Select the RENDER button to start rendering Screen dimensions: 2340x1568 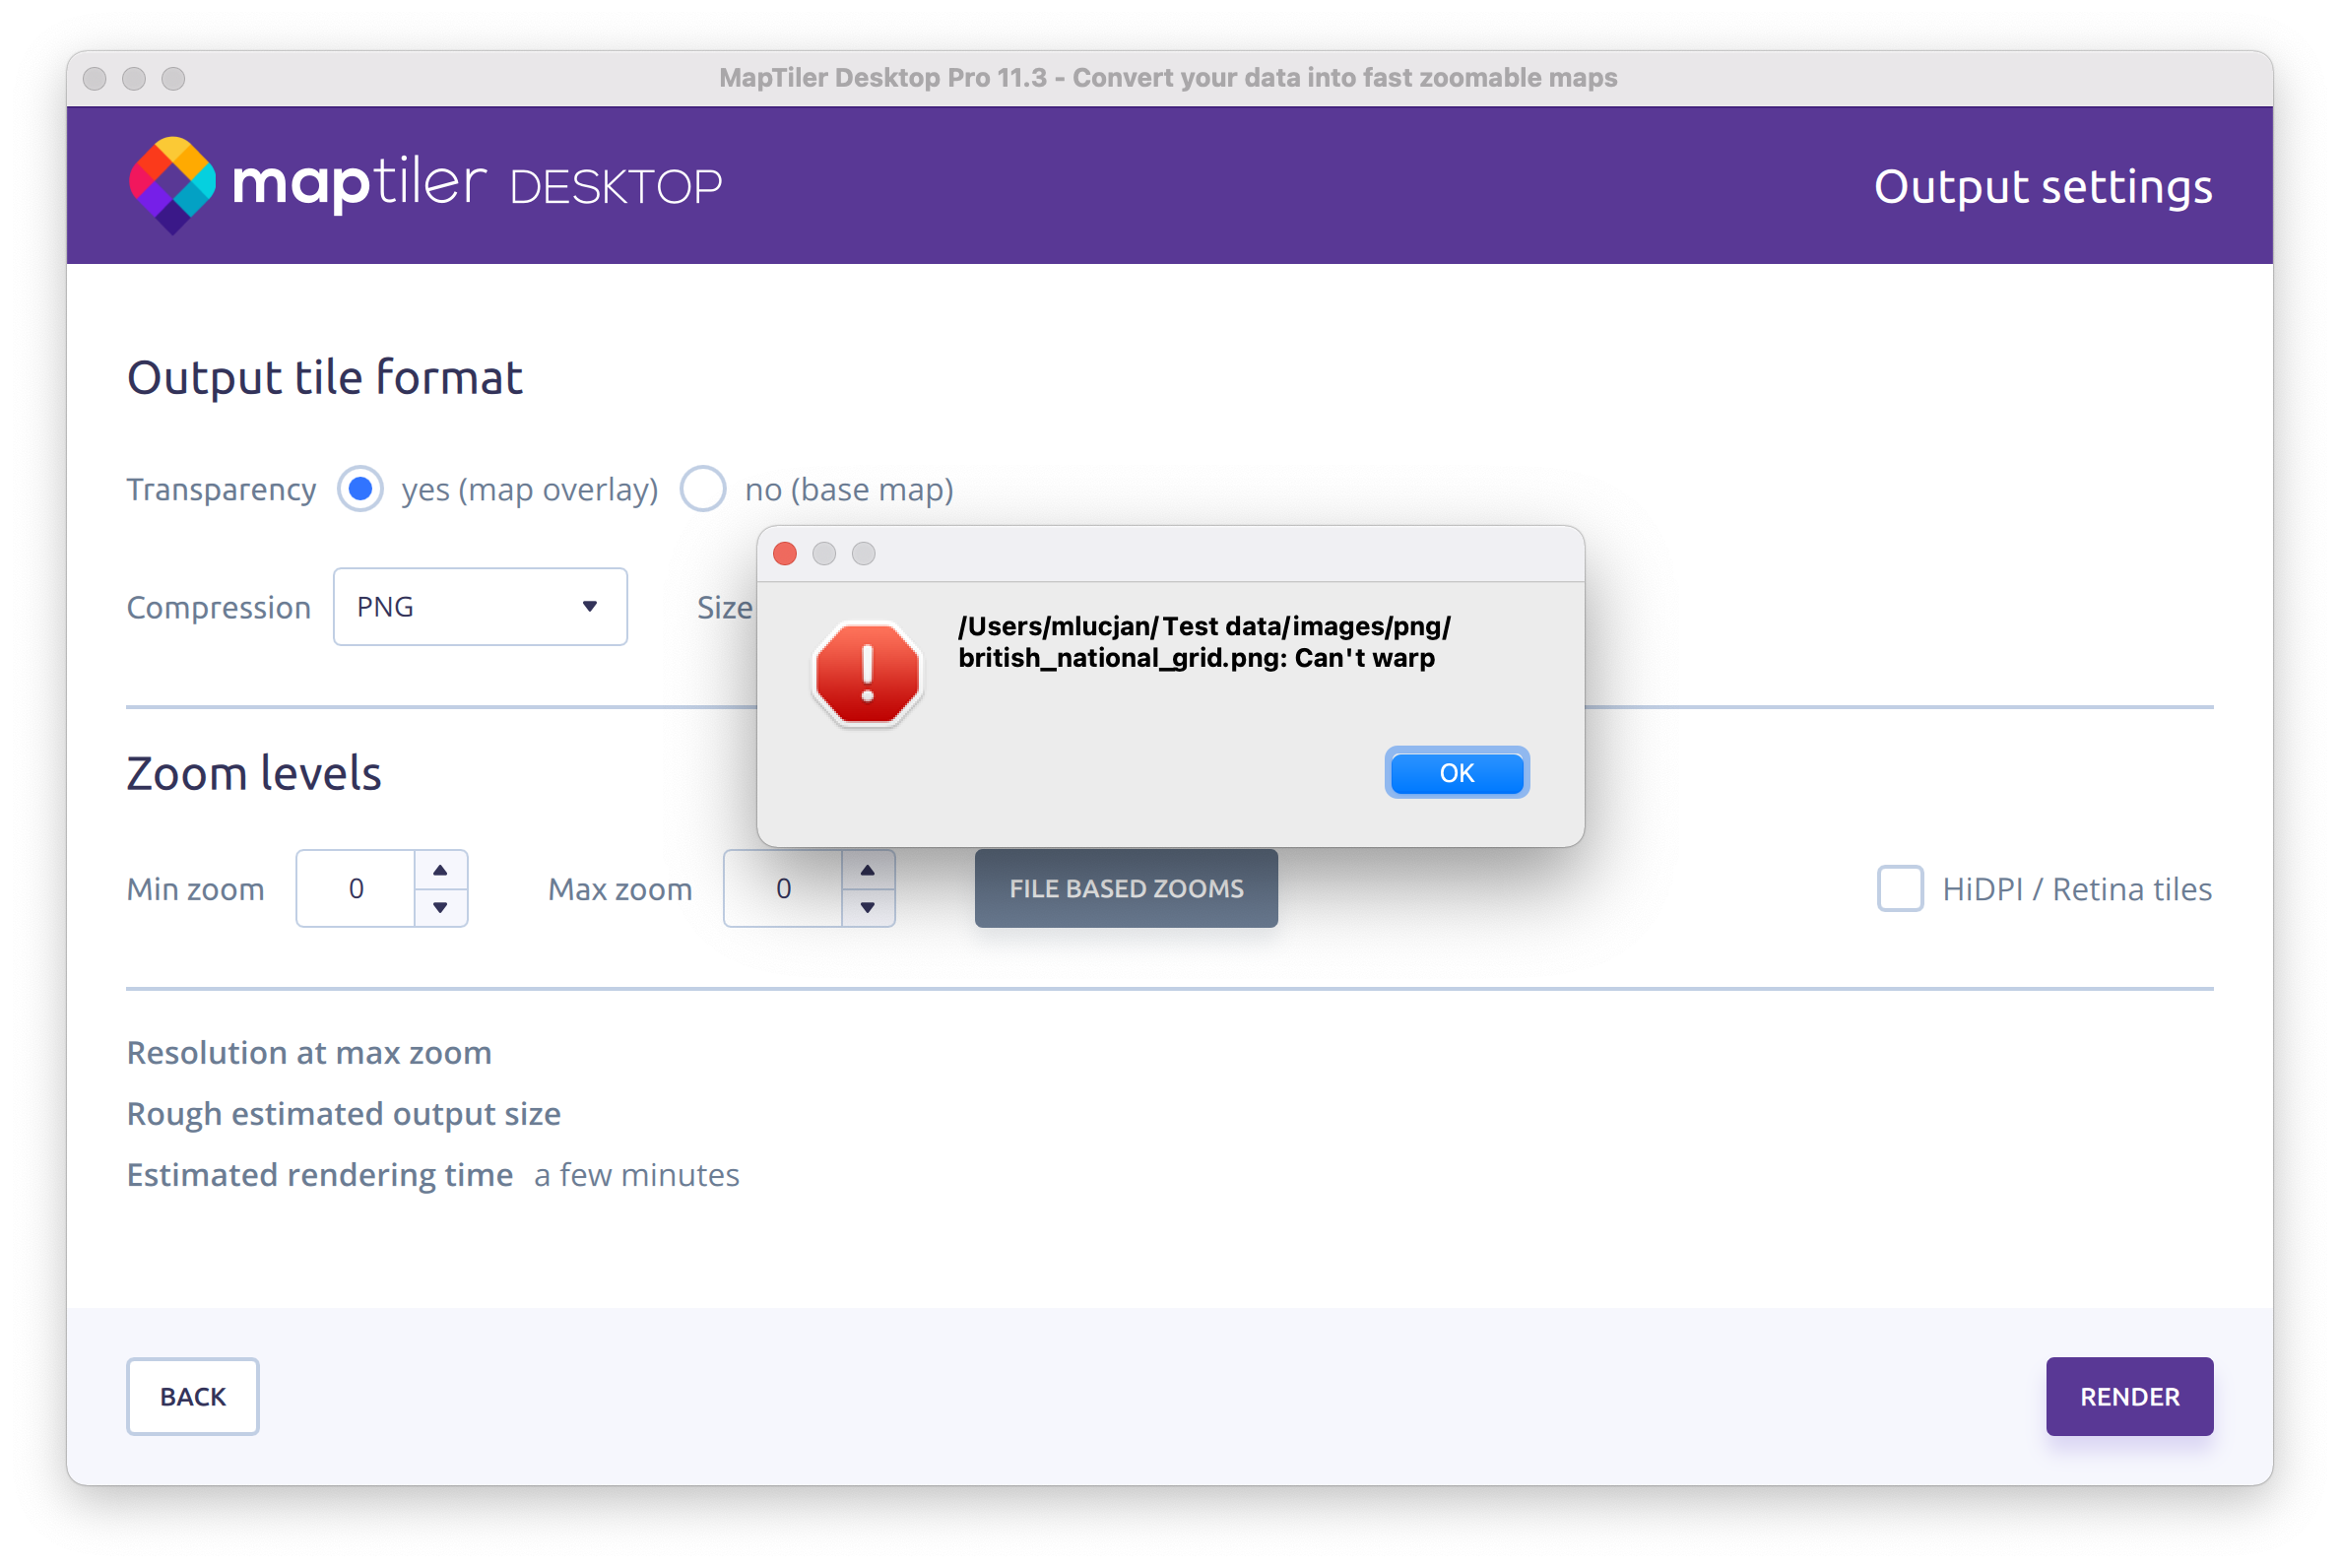[x=2128, y=1395]
